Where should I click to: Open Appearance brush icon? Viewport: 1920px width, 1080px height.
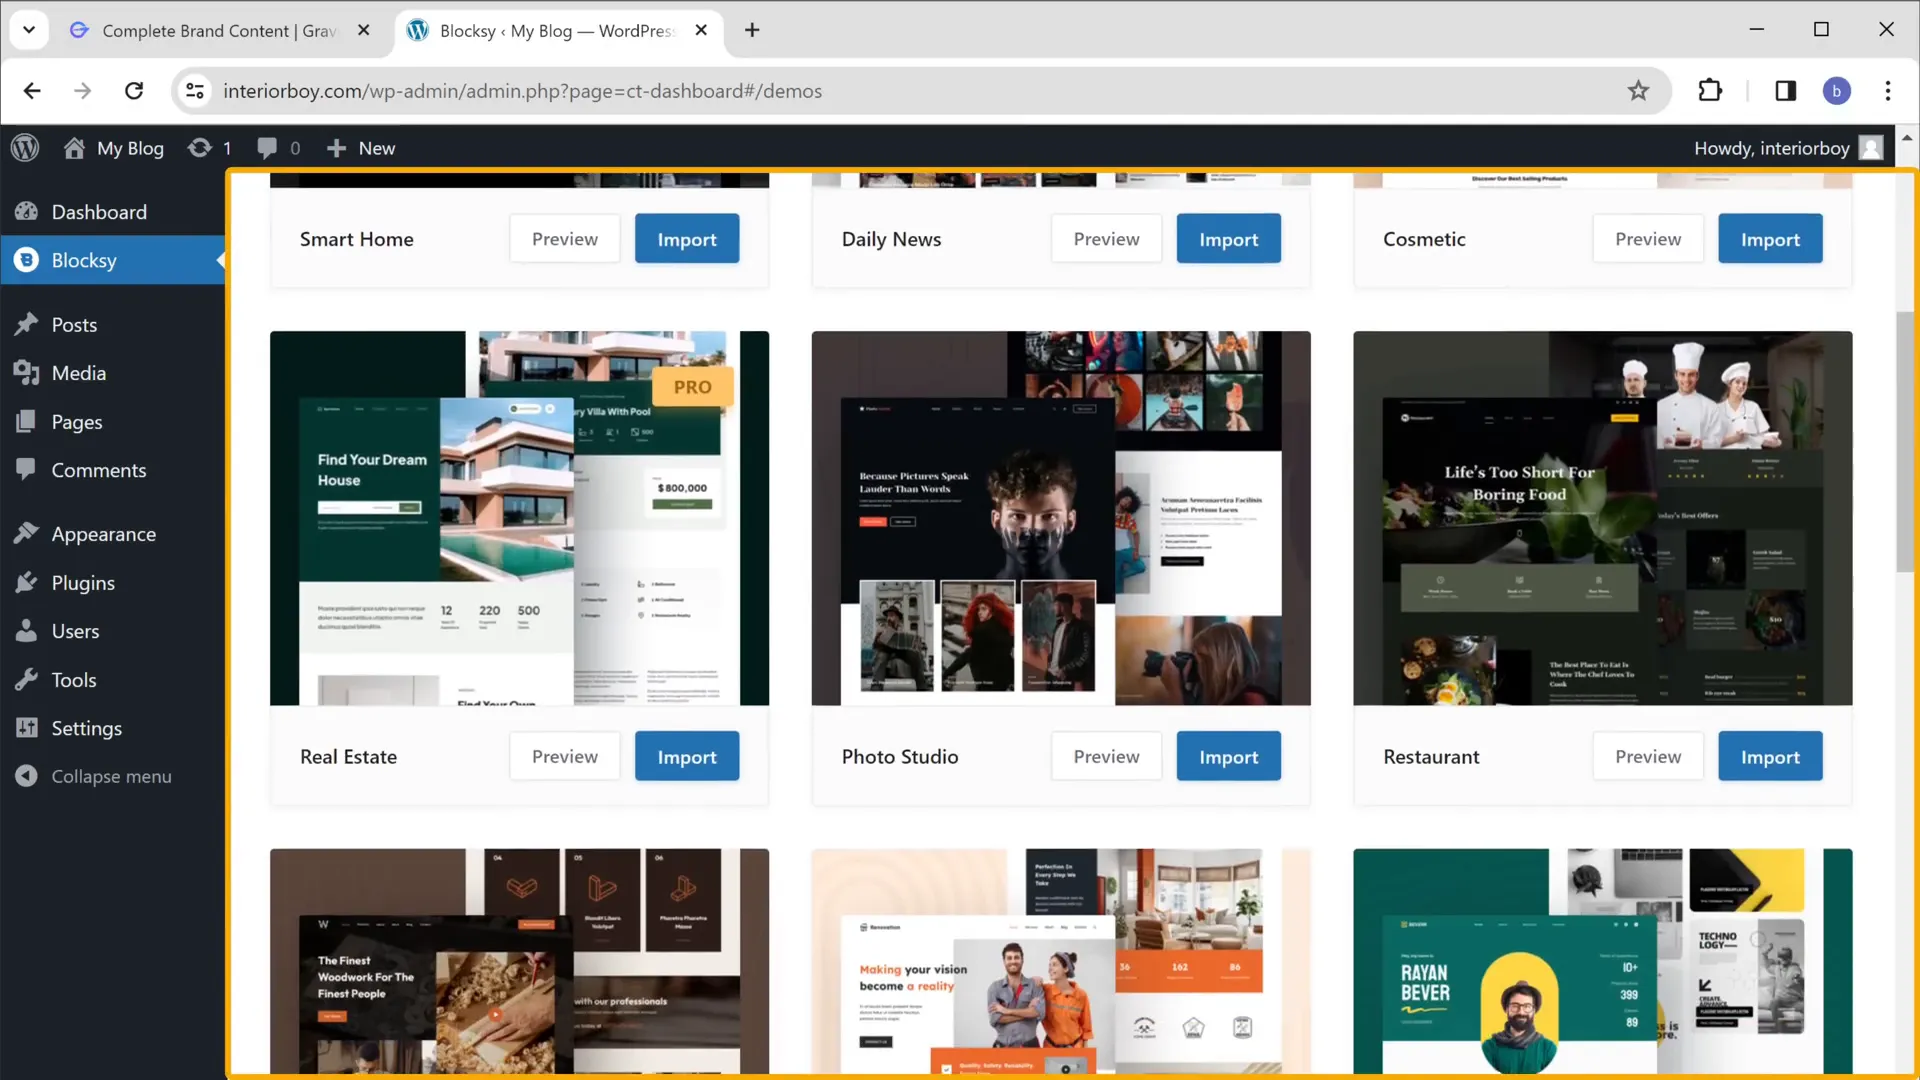pyautogui.click(x=27, y=534)
